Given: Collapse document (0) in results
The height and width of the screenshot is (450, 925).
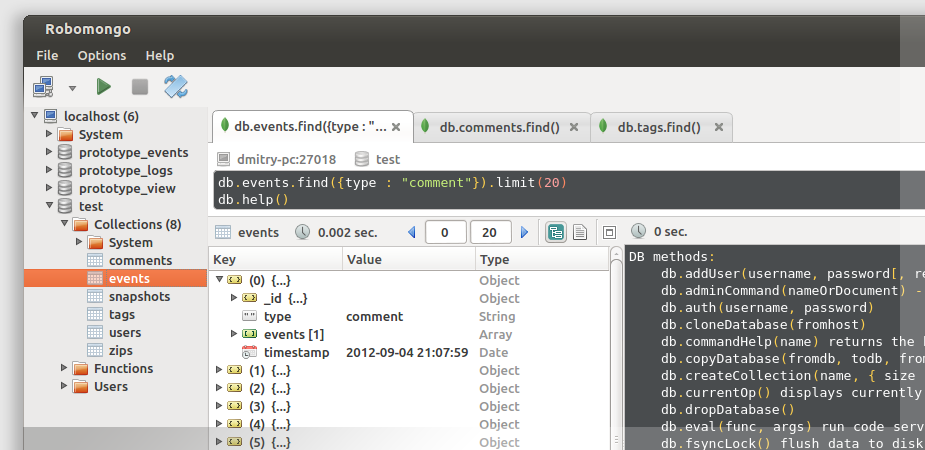Looking at the screenshot, I should pyautogui.click(x=219, y=280).
